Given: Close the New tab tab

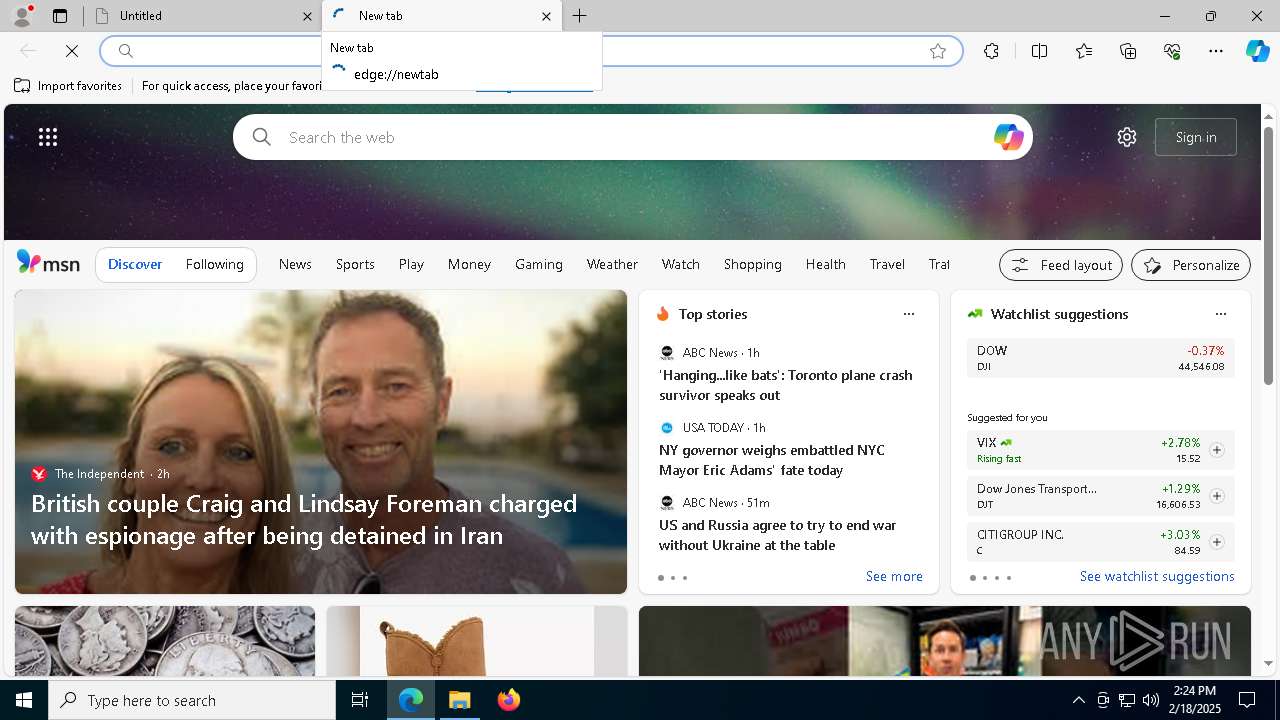Looking at the screenshot, I should pyautogui.click(x=546, y=16).
